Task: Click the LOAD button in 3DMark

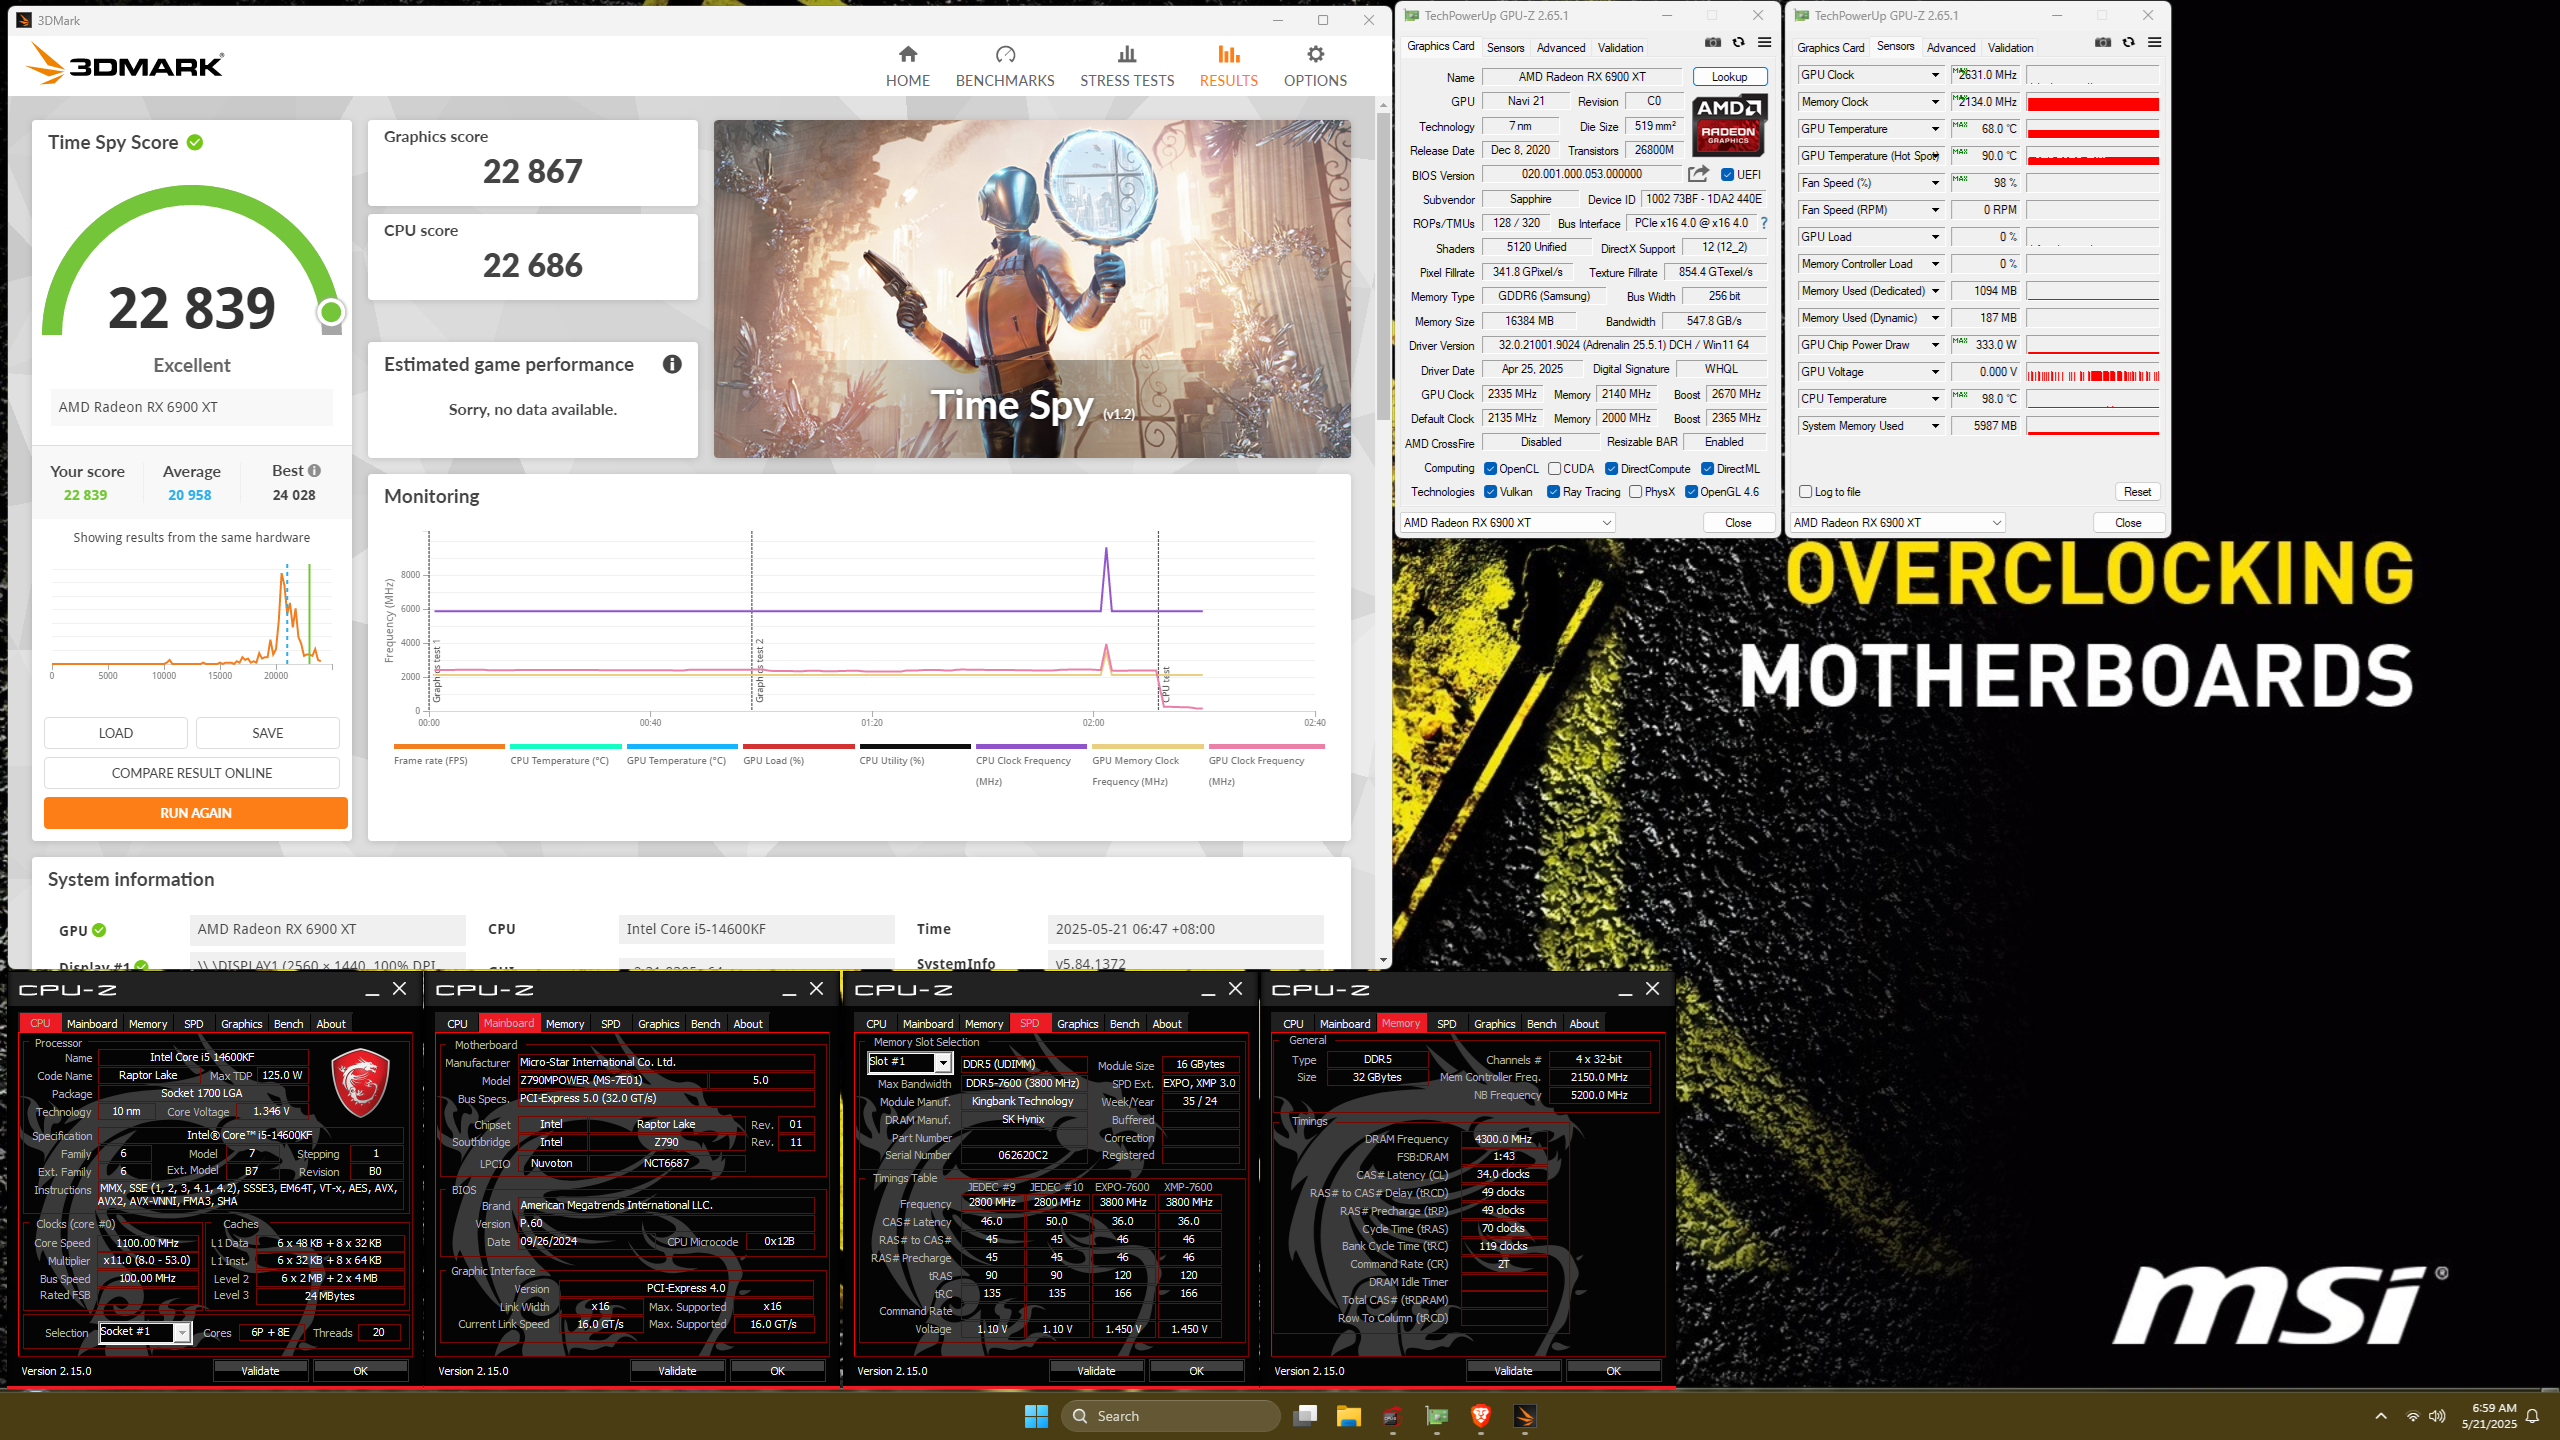Action: pyautogui.click(x=116, y=733)
